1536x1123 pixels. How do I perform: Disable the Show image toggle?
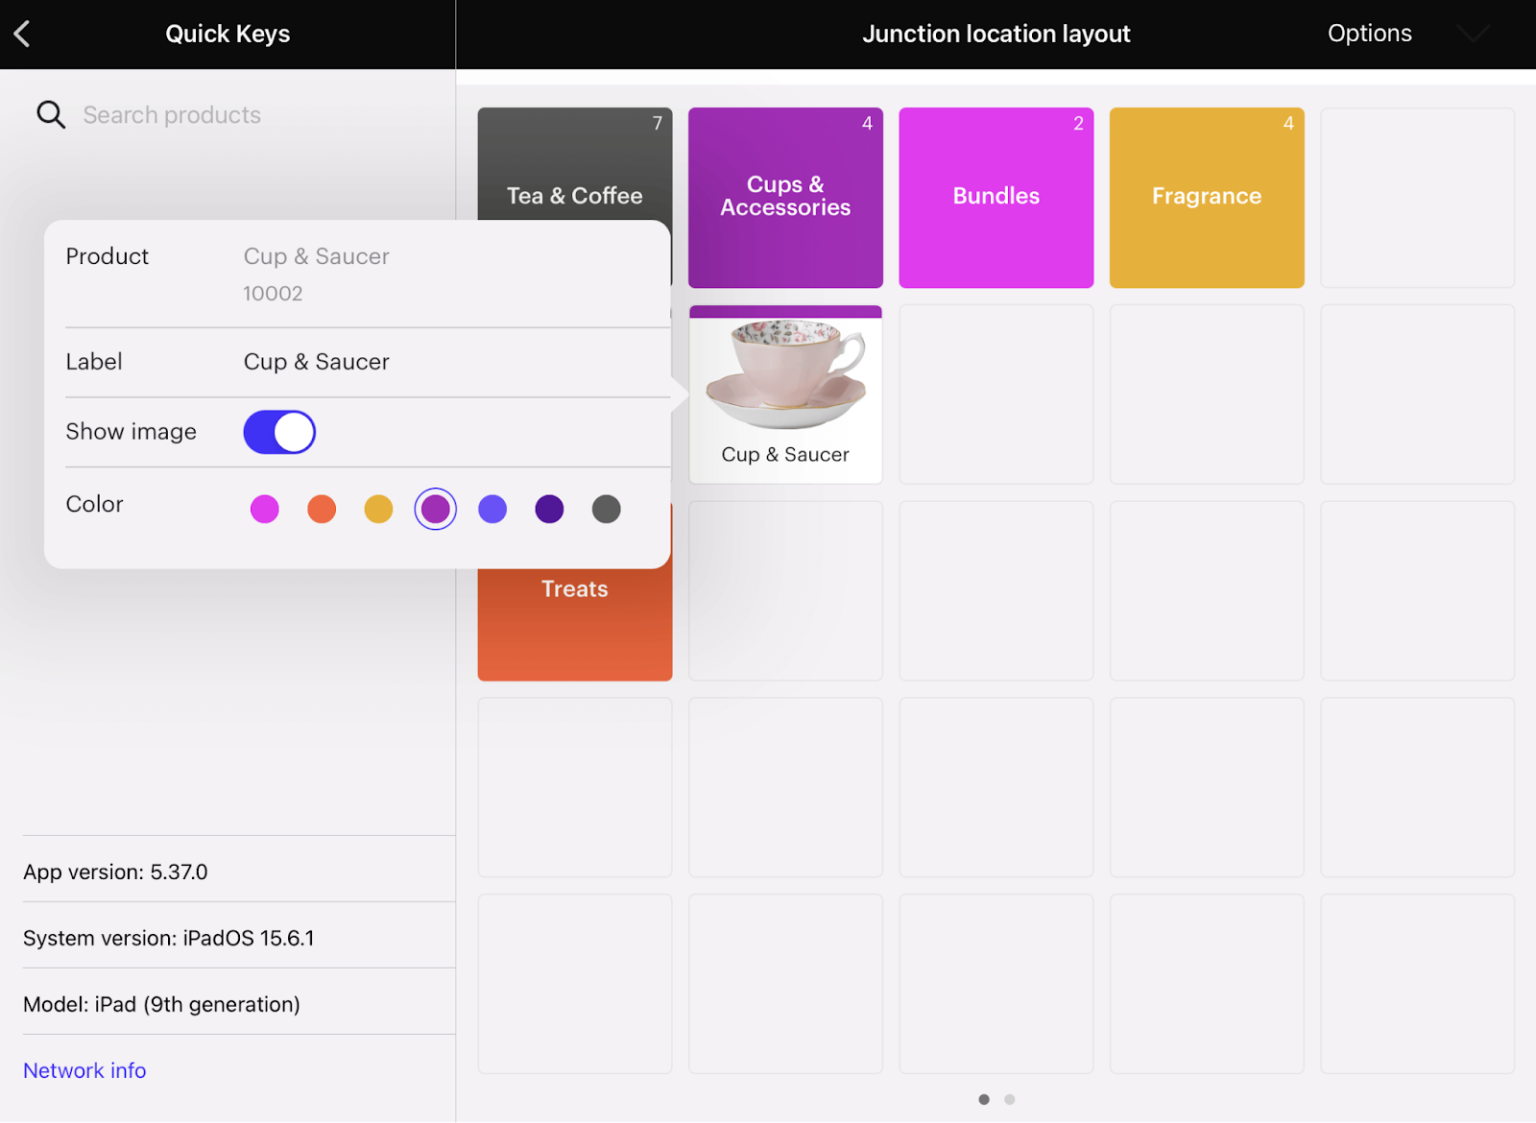coord(279,432)
